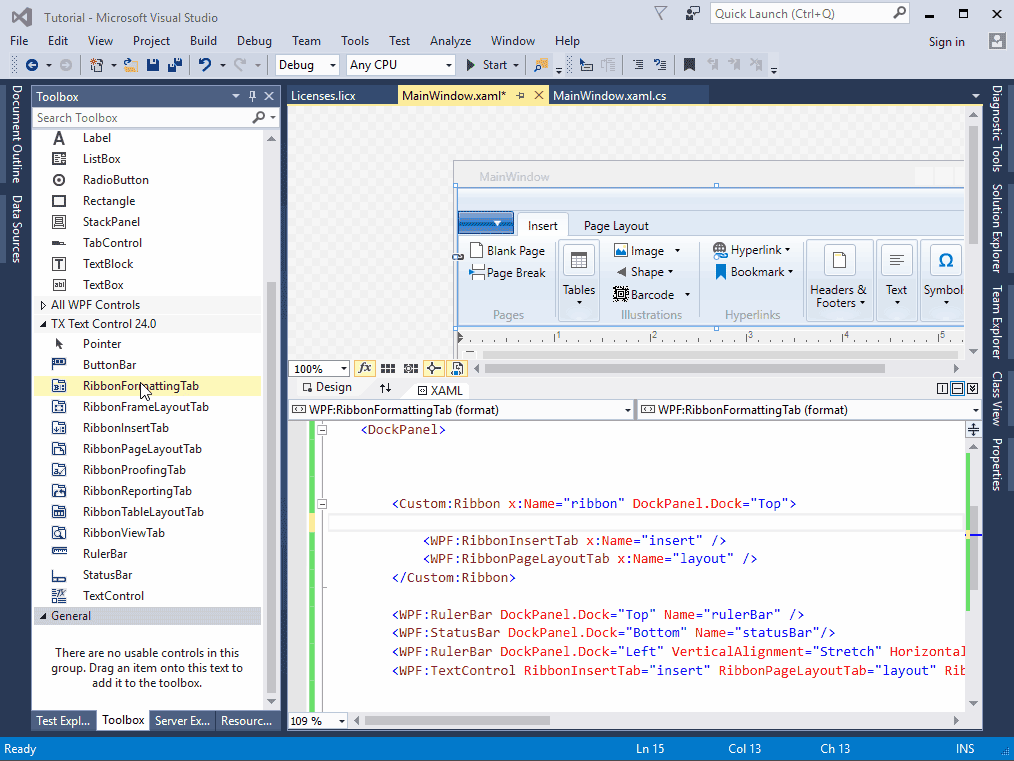Click the Navigate Backward arrow icon
Image resolution: width=1014 pixels, height=761 pixels.
[32, 65]
